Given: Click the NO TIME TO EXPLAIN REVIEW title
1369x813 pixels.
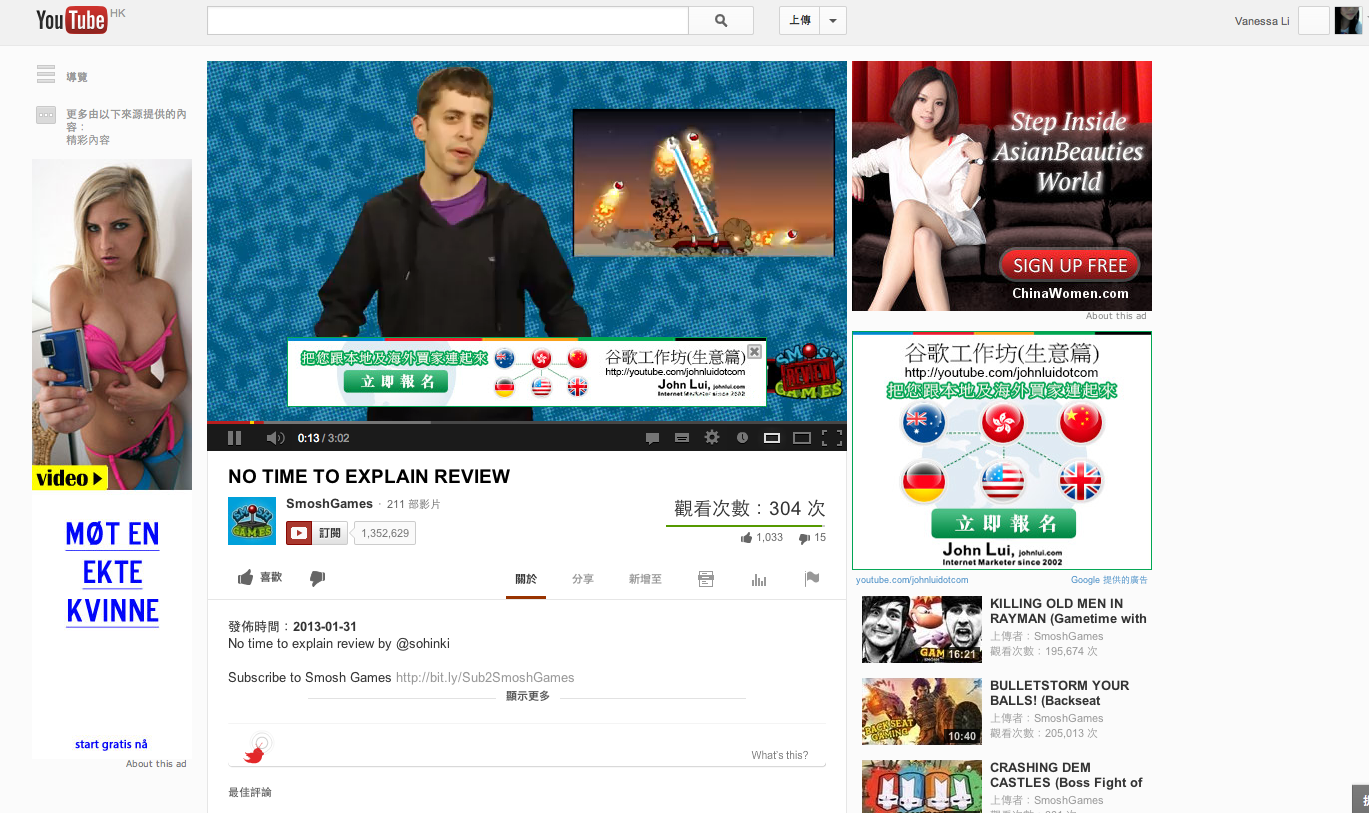Looking at the screenshot, I should 369,477.
